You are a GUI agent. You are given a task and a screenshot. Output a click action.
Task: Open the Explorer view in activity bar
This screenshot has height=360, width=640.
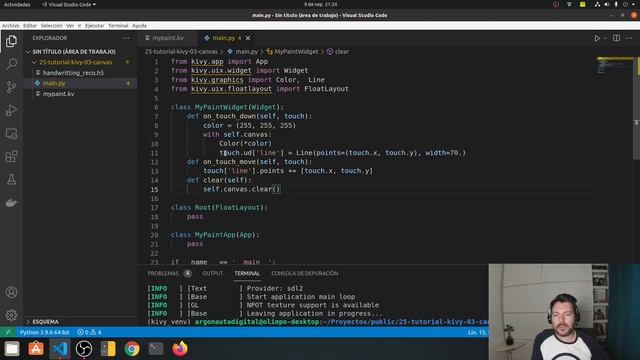click(11, 41)
